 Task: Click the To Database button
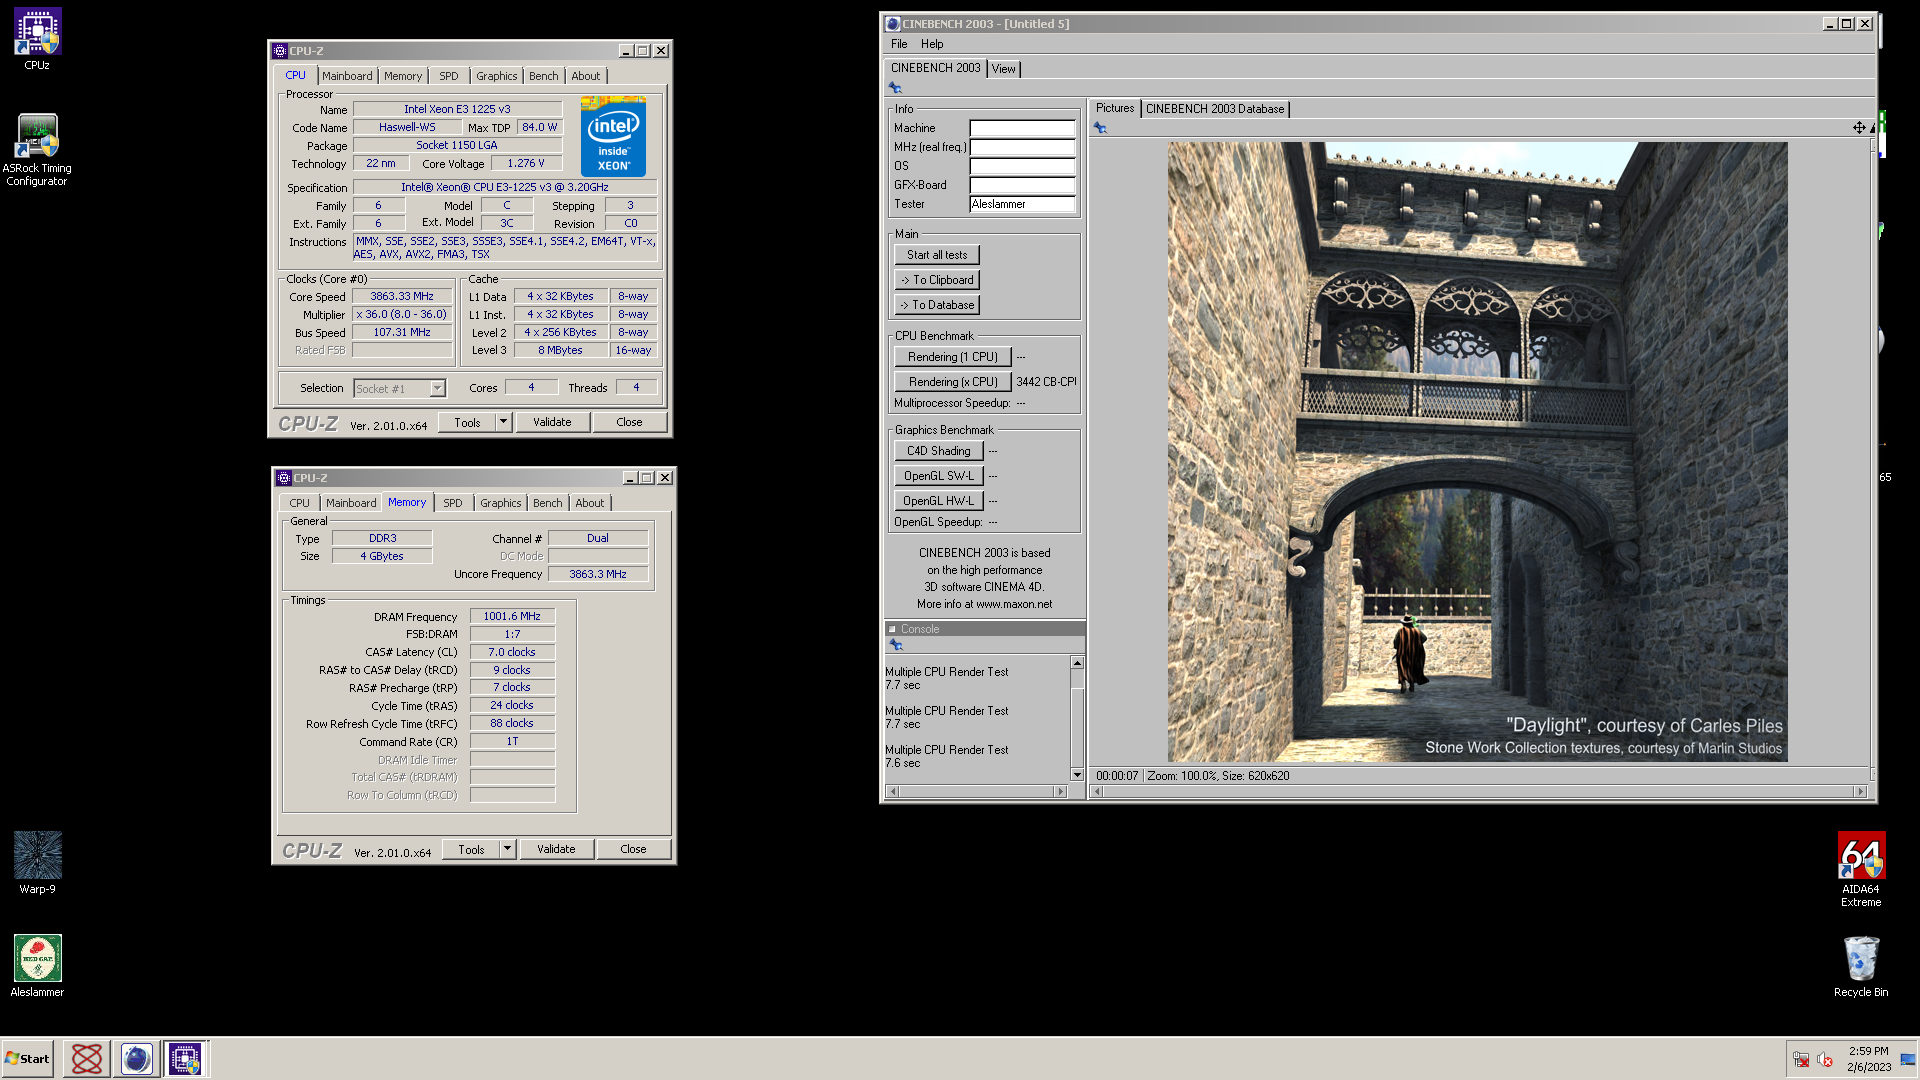point(937,305)
